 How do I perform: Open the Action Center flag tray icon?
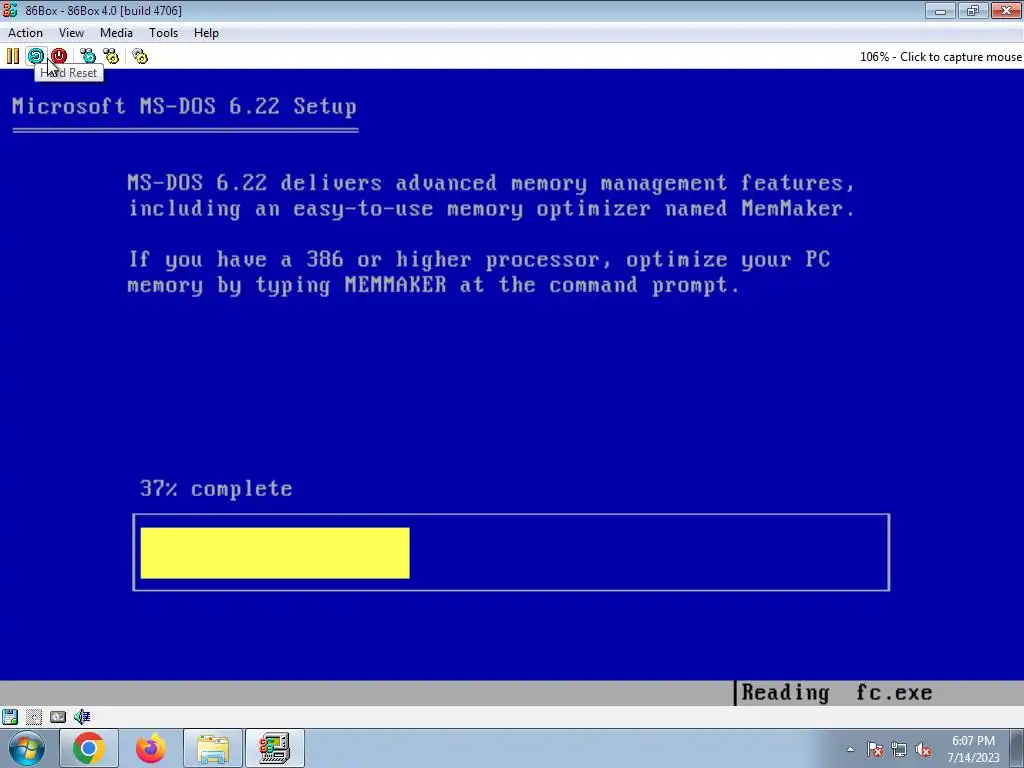point(875,749)
